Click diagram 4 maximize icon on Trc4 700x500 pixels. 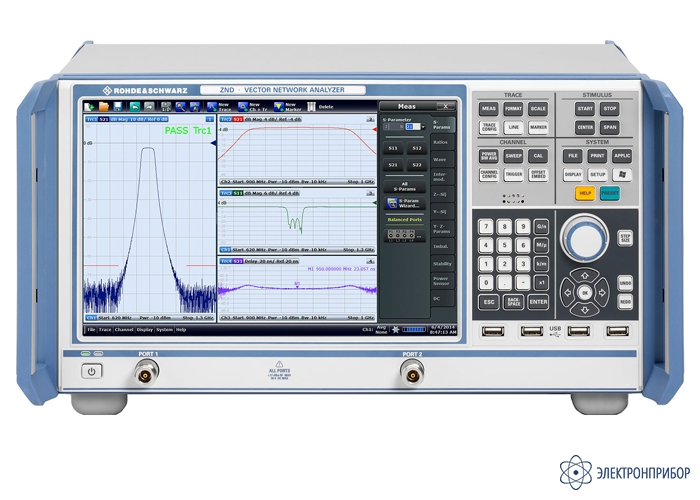click(x=370, y=261)
